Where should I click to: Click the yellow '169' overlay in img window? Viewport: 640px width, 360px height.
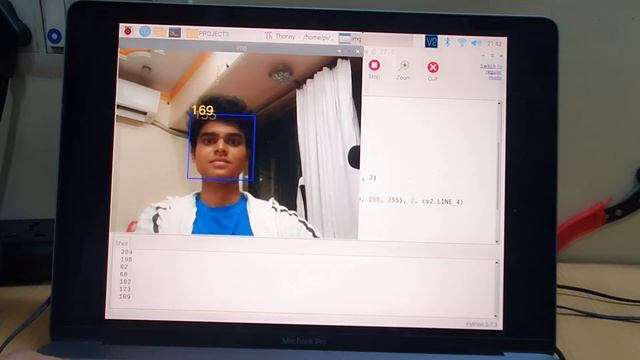pyautogui.click(x=203, y=110)
